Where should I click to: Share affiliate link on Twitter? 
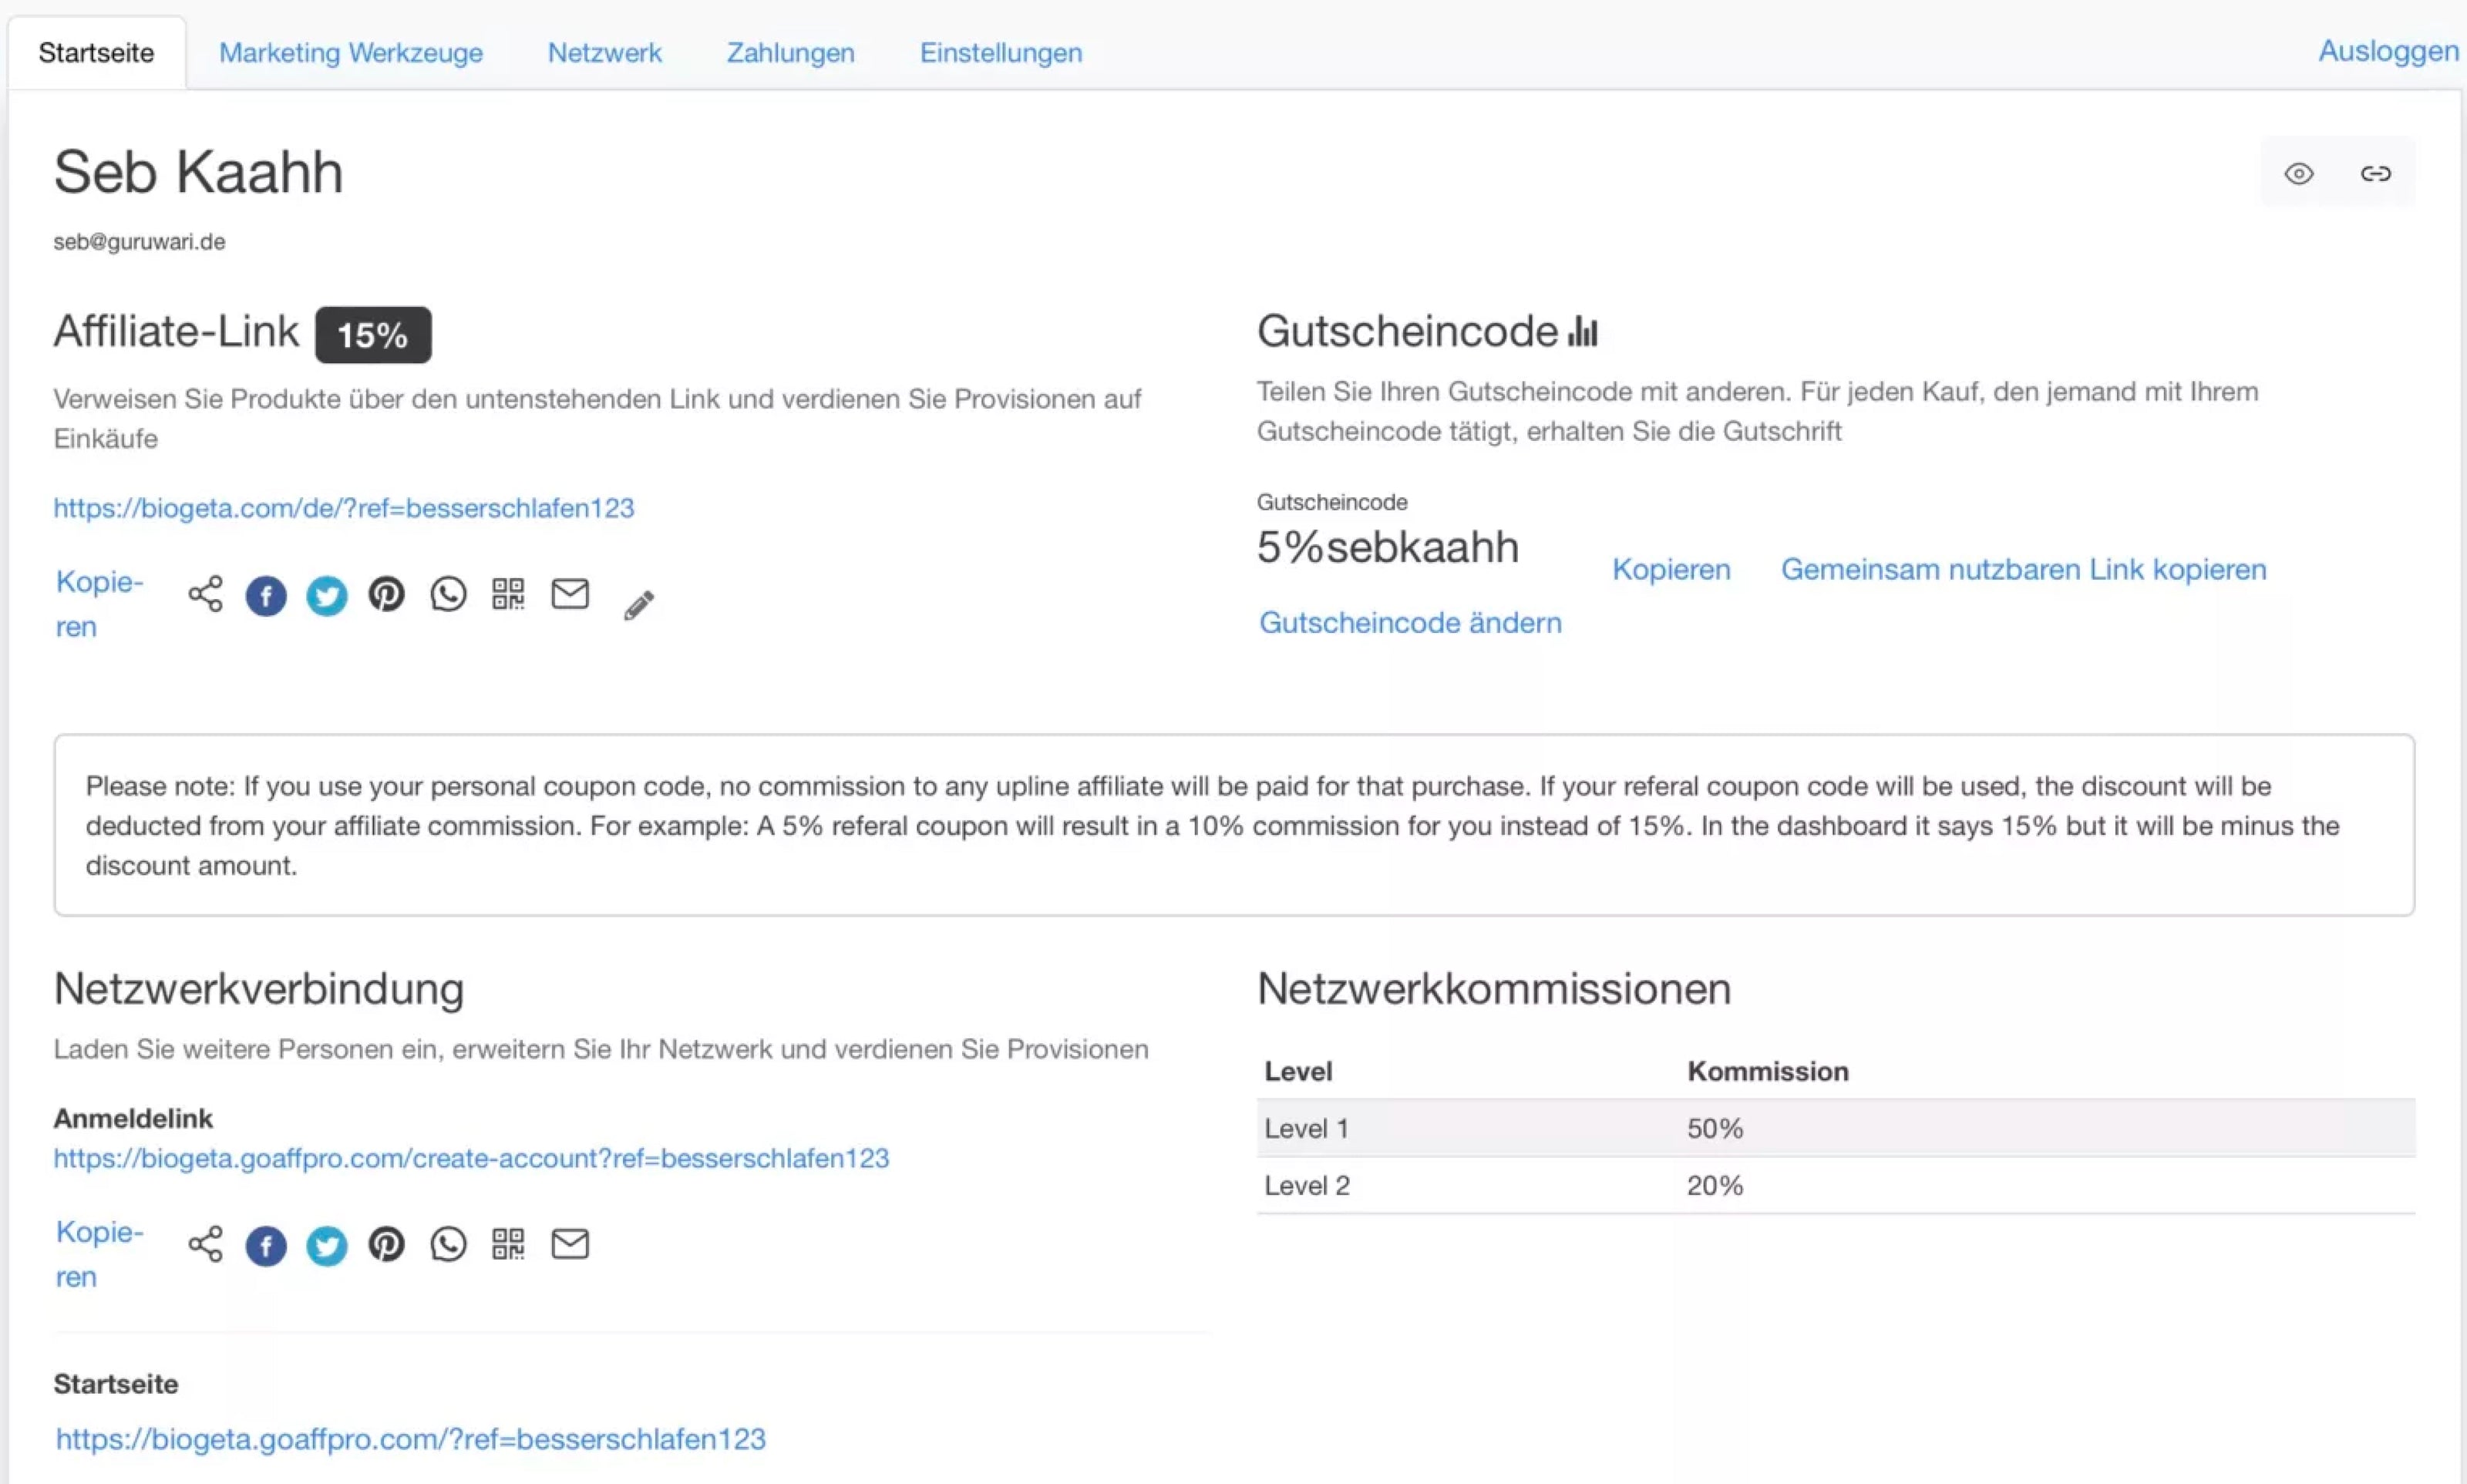pyautogui.click(x=326, y=596)
